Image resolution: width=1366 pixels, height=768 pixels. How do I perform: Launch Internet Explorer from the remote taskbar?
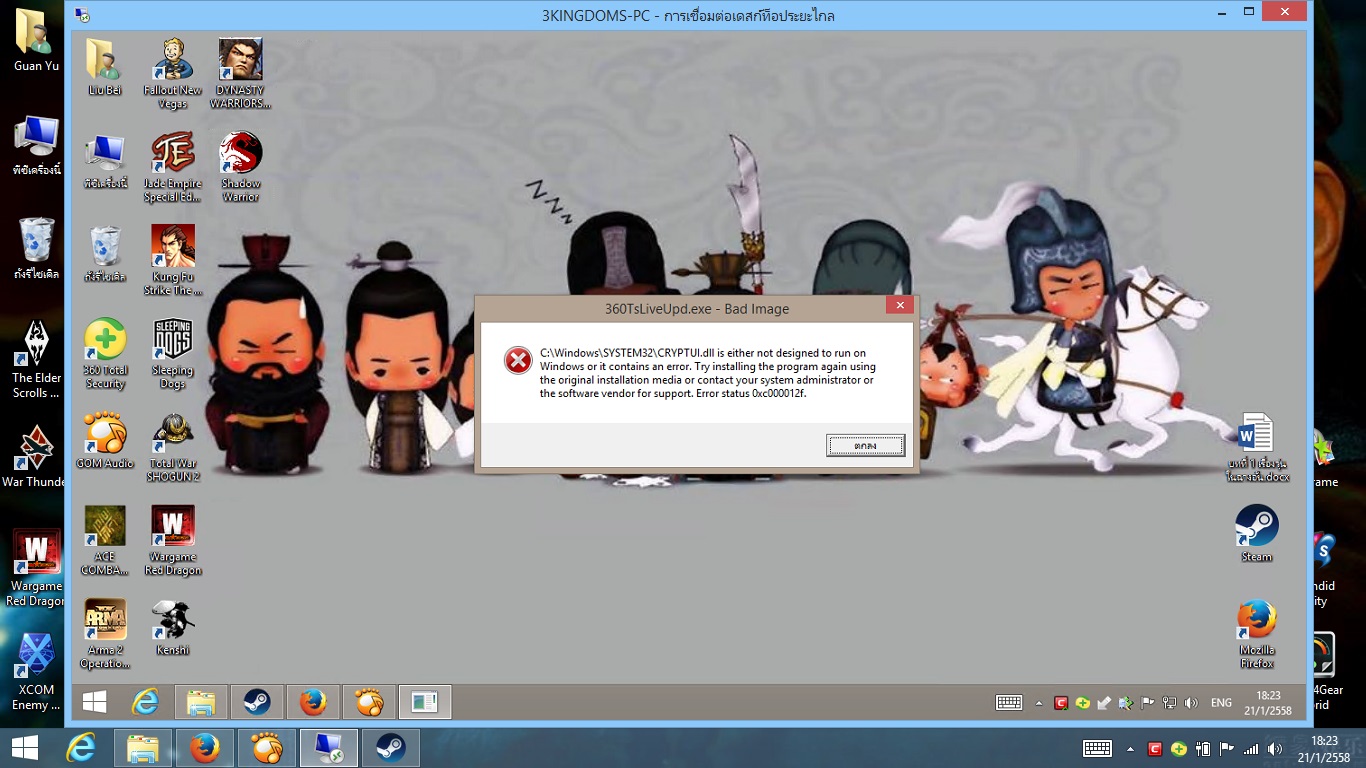click(146, 702)
